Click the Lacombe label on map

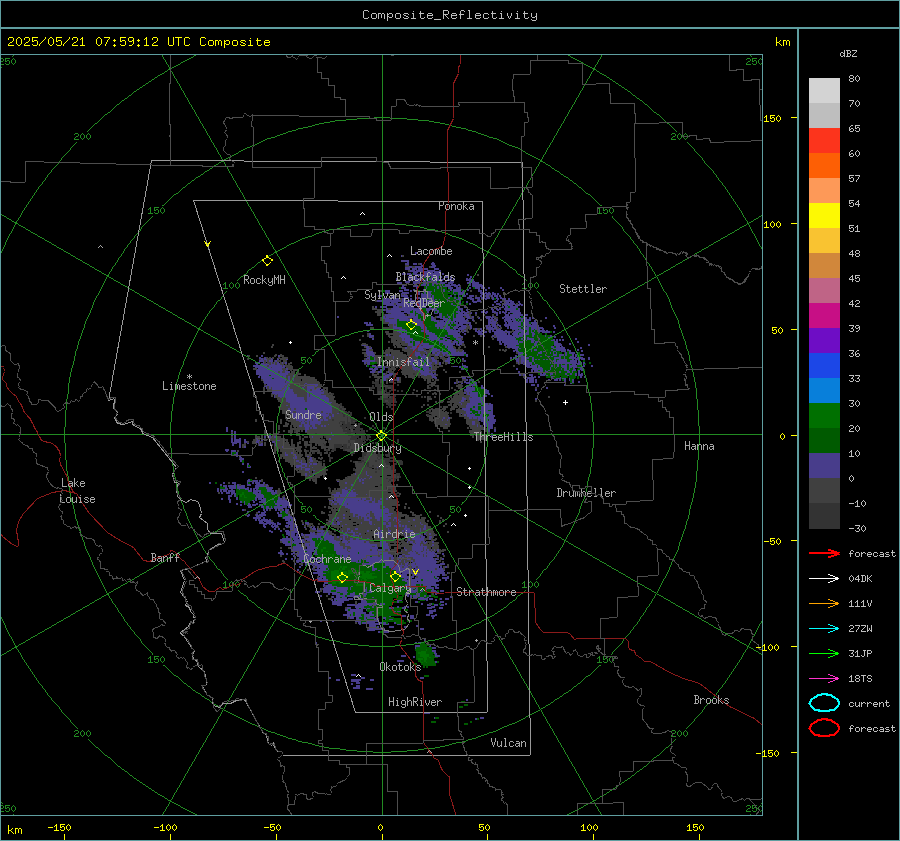click(431, 251)
